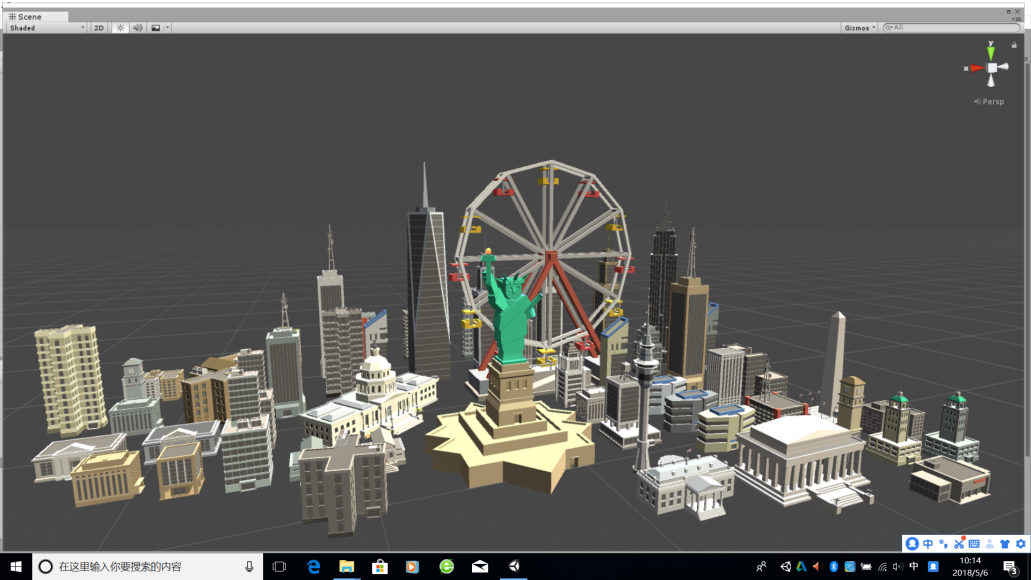Open Microsoft Store from taskbar
Image resolution: width=1031 pixels, height=580 pixels.
379,566
